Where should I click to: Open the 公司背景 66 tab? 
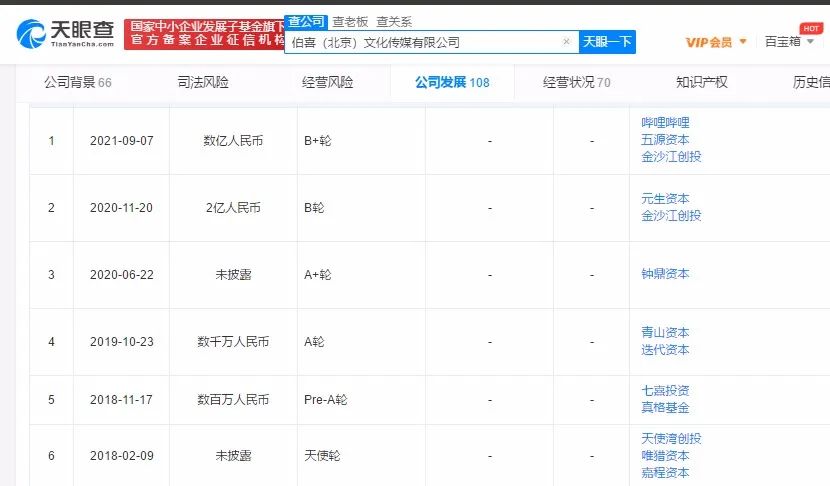point(78,82)
